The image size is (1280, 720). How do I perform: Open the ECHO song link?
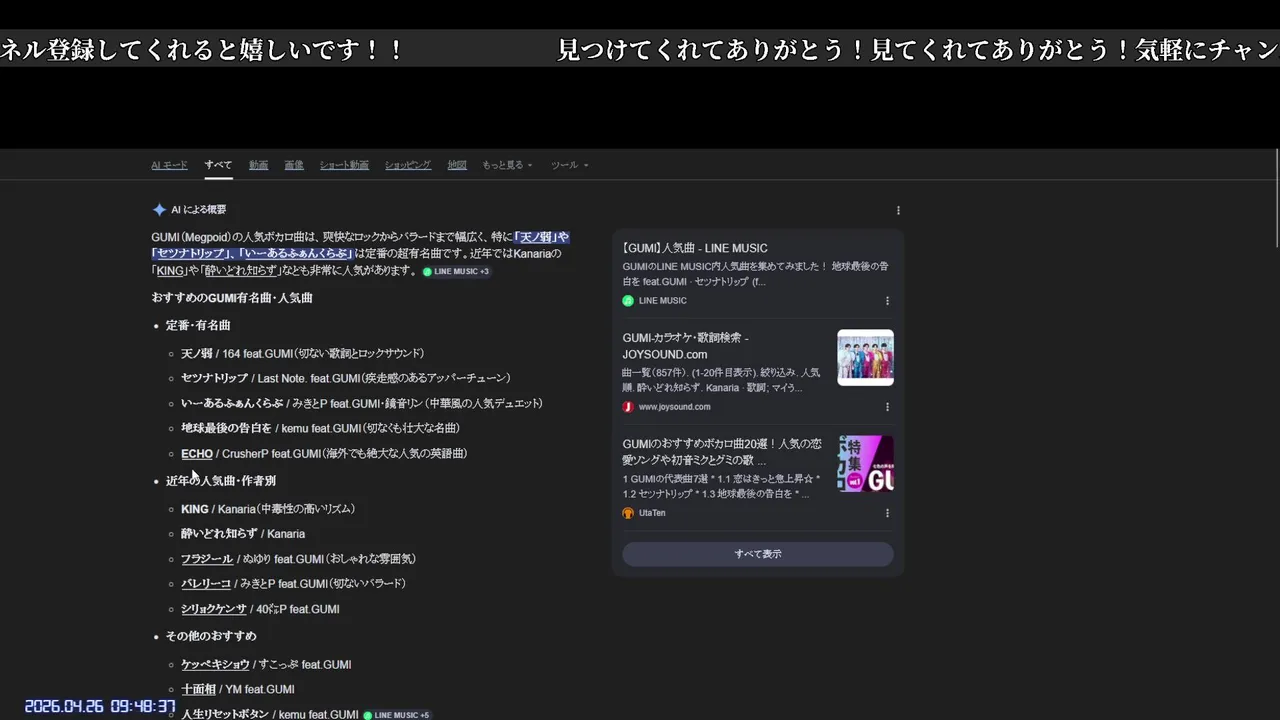coord(197,453)
